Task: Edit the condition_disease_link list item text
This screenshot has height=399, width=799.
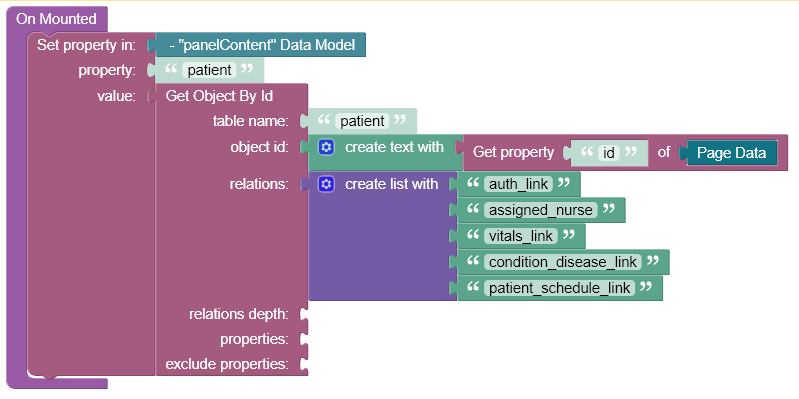Action: (563, 262)
